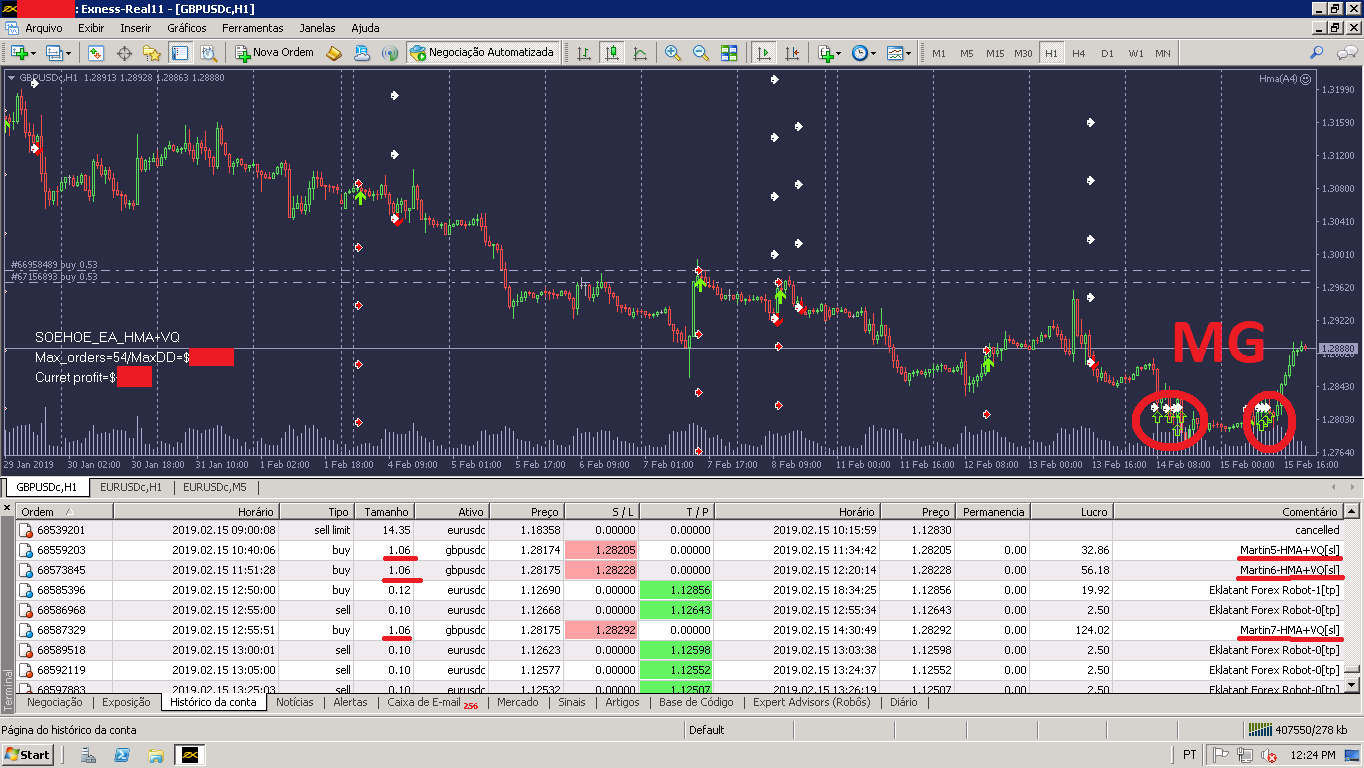
Task: Select order row 68559203
Action: pos(679,550)
